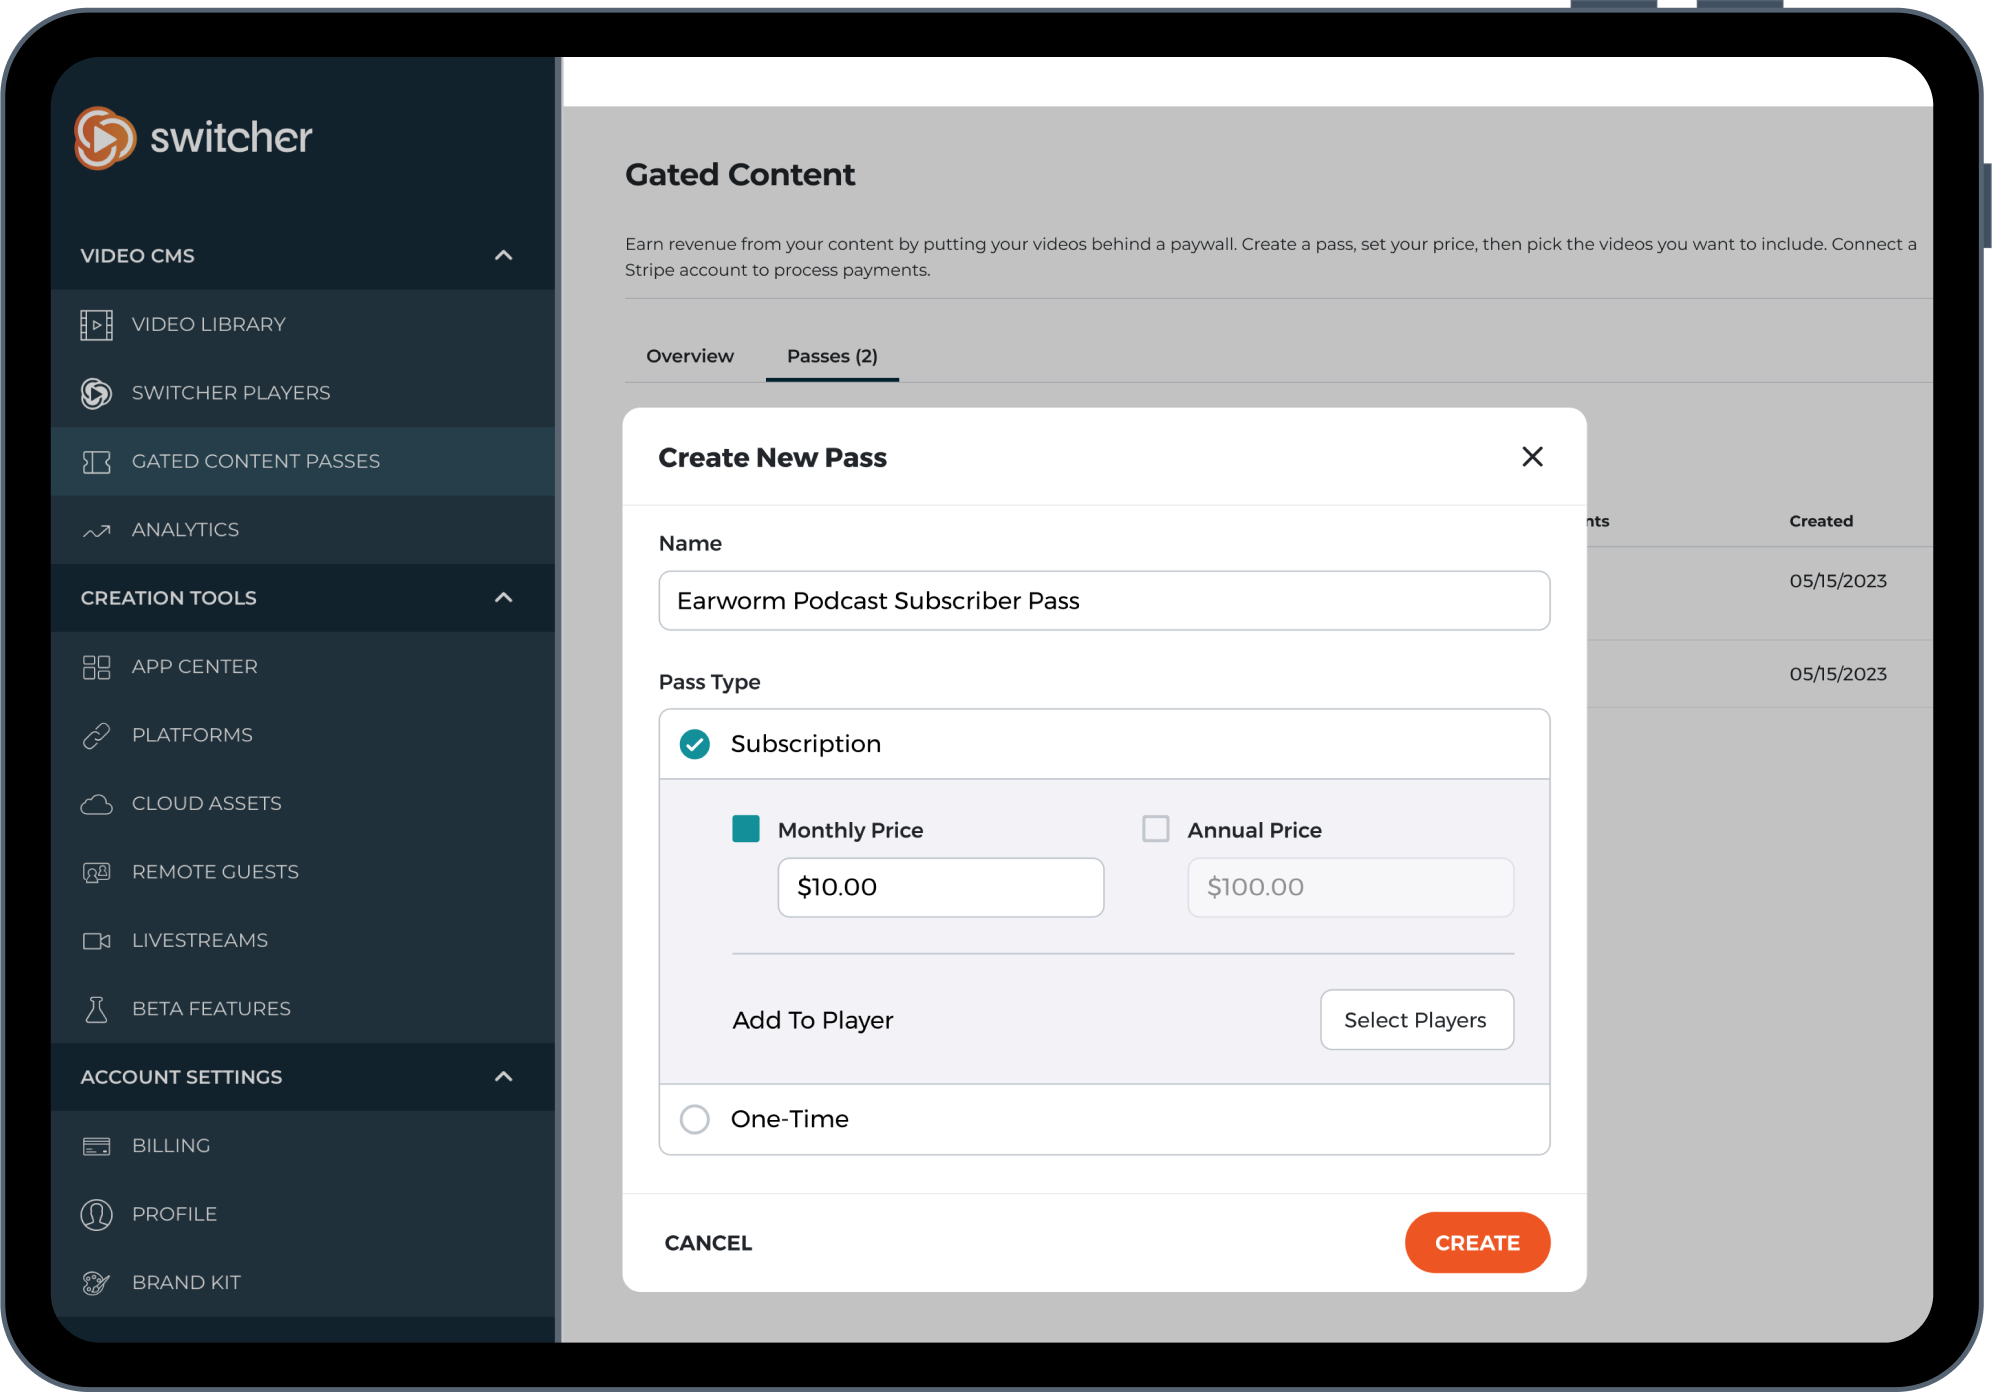Click the App Center grid icon

point(96,667)
